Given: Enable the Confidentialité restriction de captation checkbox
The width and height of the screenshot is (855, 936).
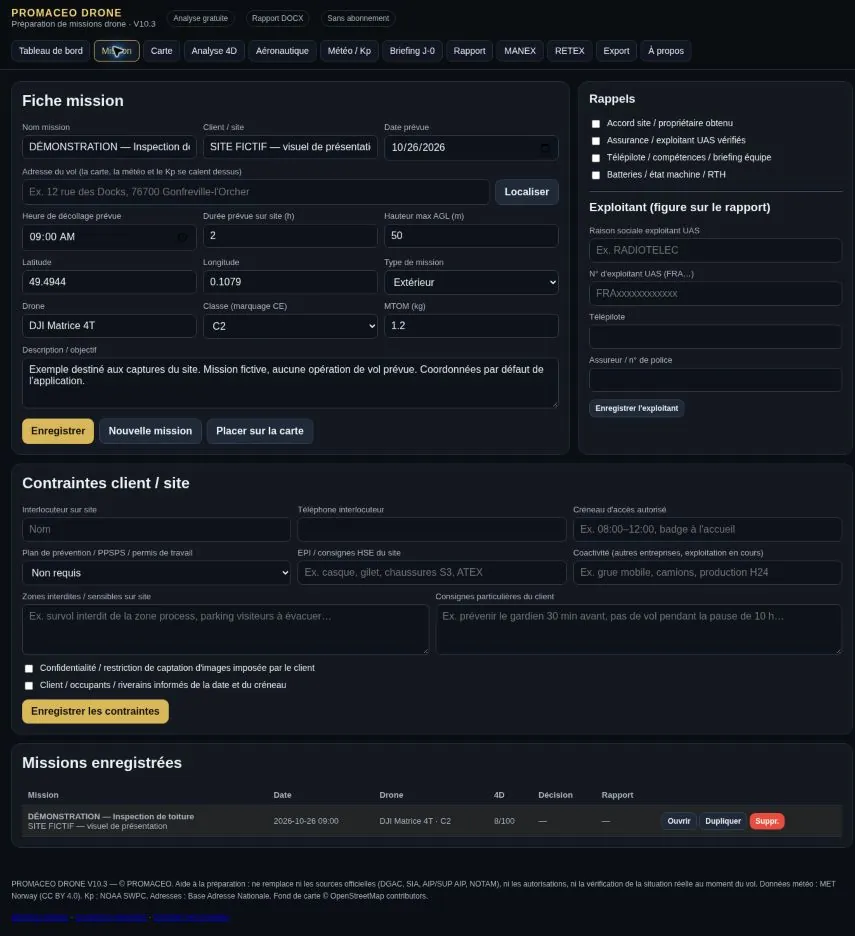Looking at the screenshot, I should coord(29,669).
